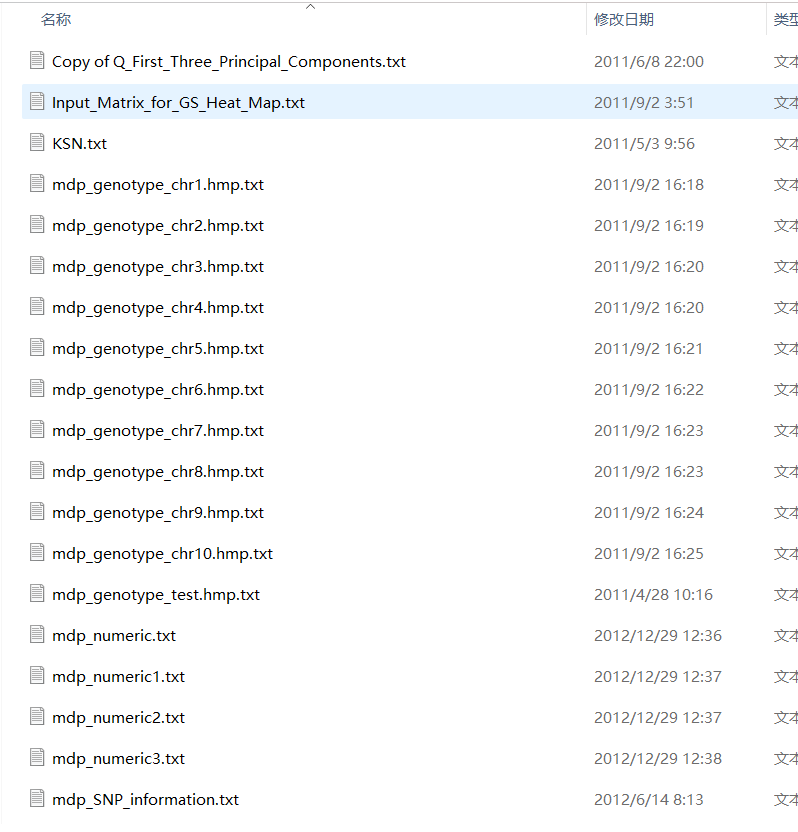The height and width of the screenshot is (832, 798).
Task: Click the date 2011/9/2 16:22
Action: tap(649, 389)
